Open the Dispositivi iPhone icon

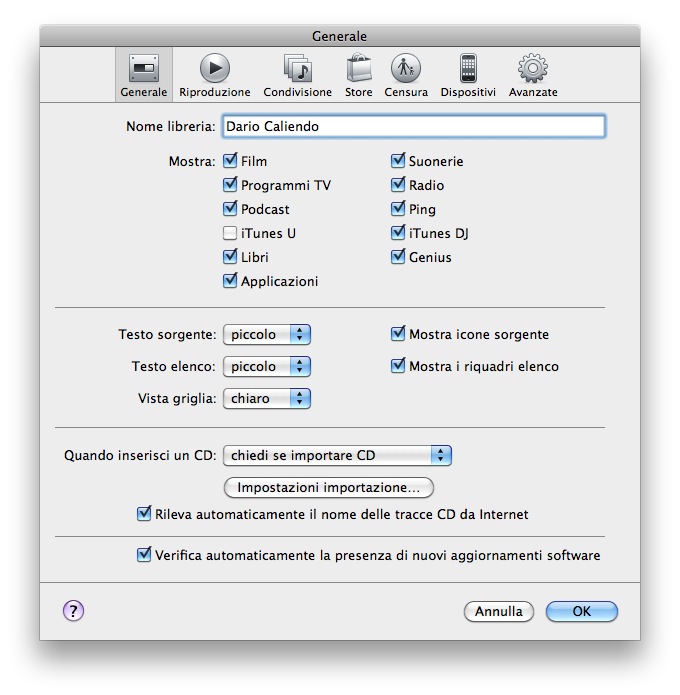pos(467,69)
